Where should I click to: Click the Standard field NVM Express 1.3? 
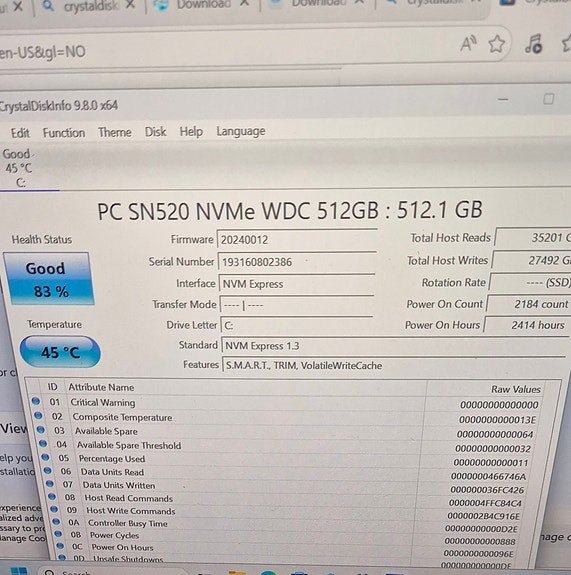(x=394, y=346)
